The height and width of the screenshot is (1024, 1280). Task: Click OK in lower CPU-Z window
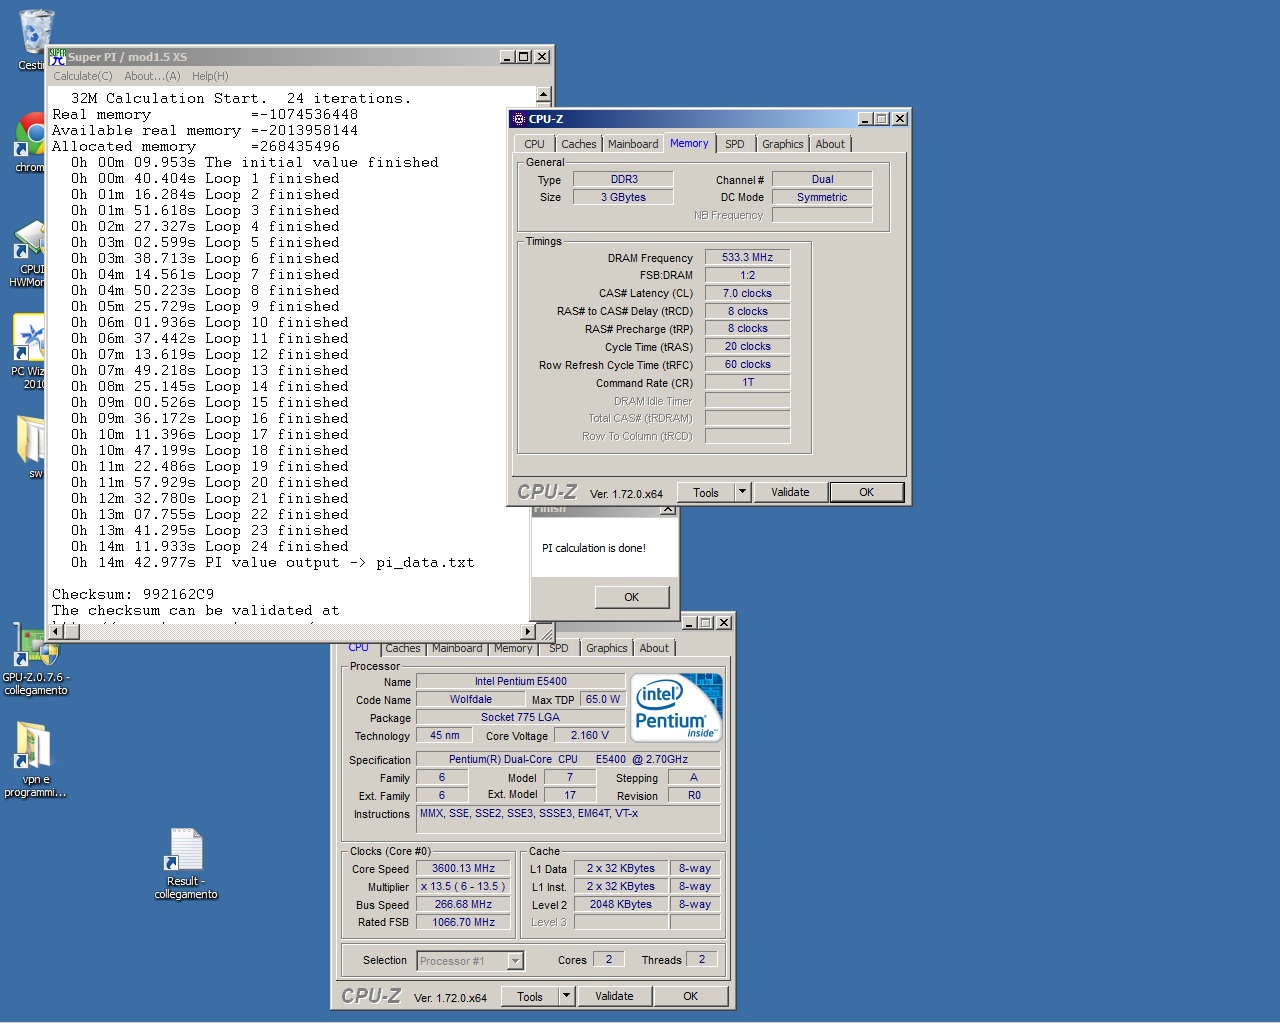691,996
